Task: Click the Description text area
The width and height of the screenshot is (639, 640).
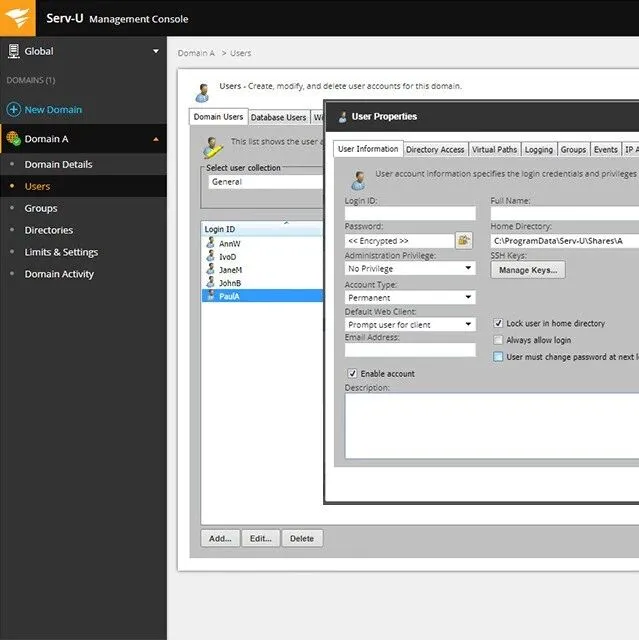Action: pyautogui.click(x=492, y=426)
